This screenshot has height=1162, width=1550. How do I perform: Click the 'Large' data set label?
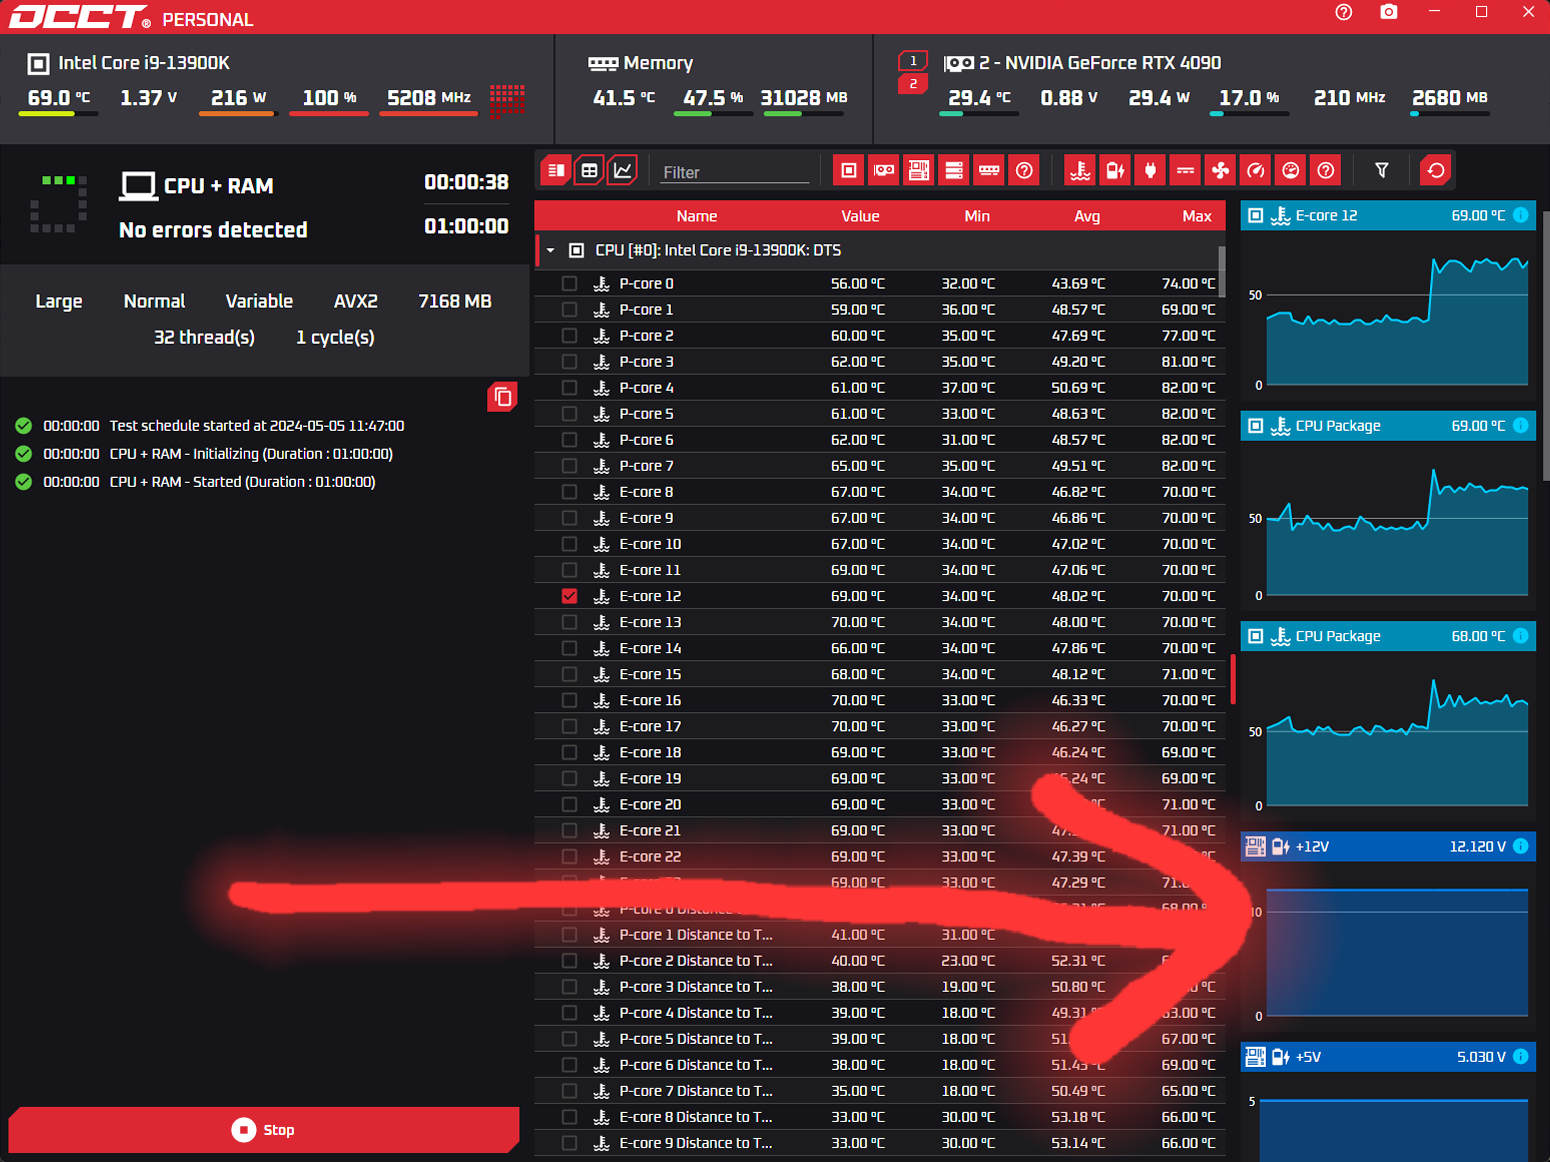(x=59, y=301)
